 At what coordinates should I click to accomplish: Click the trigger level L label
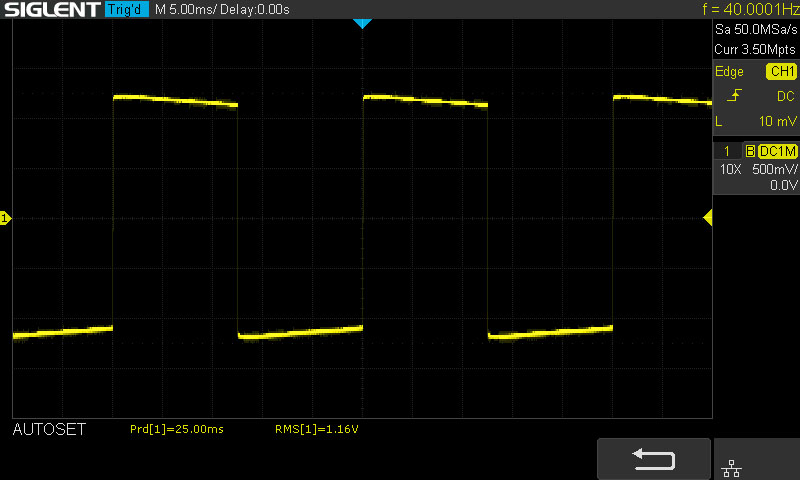pyautogui.click(x=719, y=121)
